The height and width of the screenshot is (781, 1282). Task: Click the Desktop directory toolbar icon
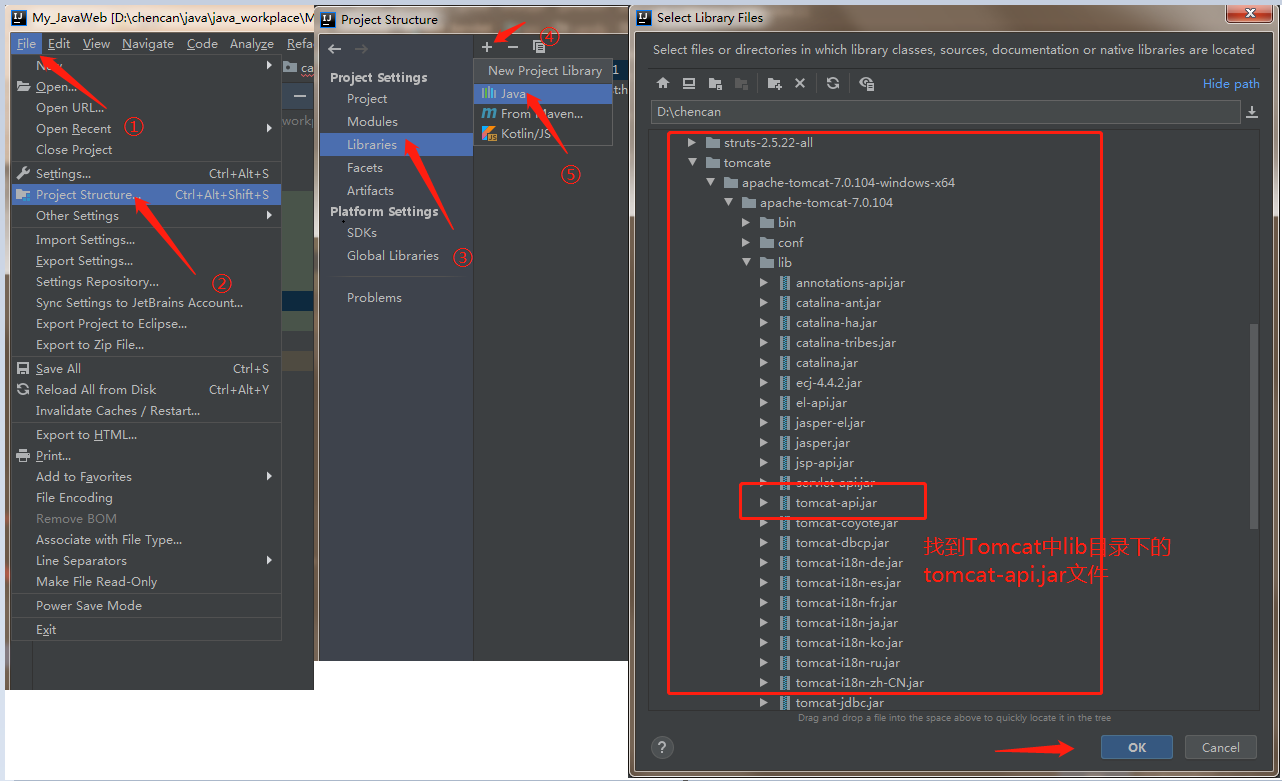click(x=689, y=84)
